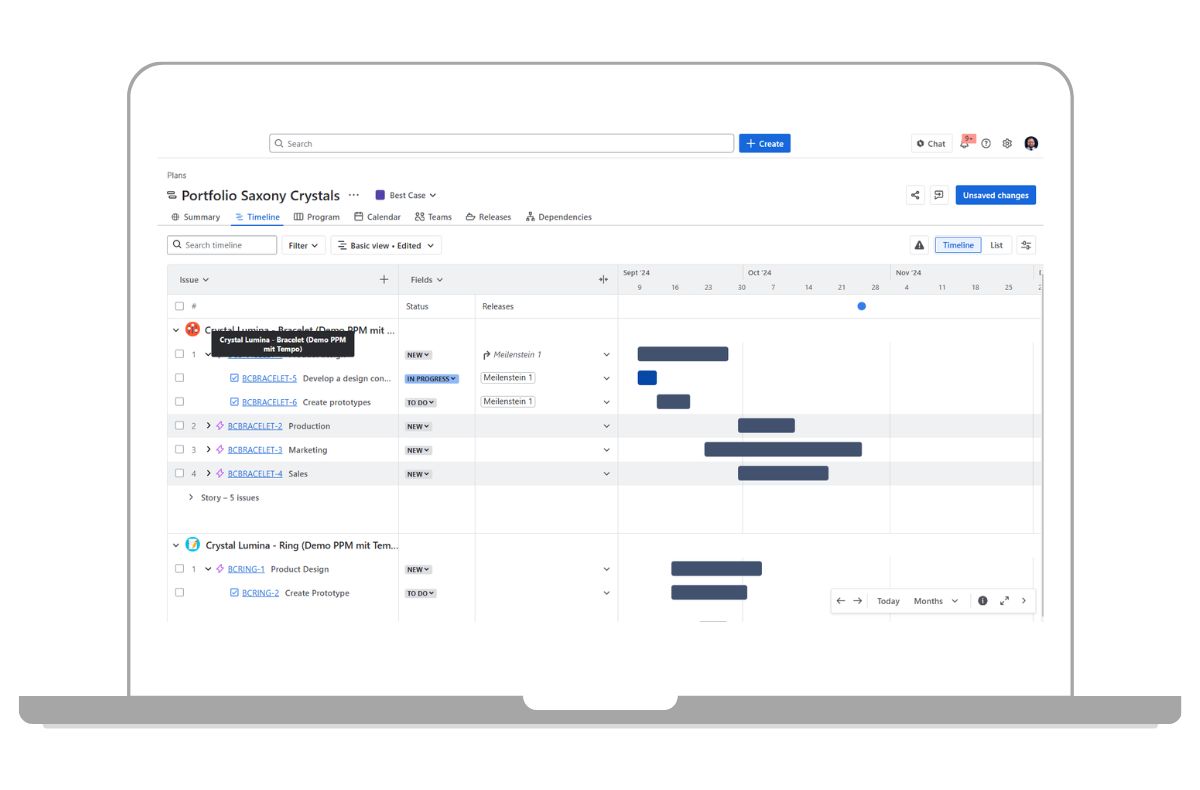The image size is (1200, 790).
Task: Check the box for BCBRACELET-6 row
Action: (x=180, y=402)
